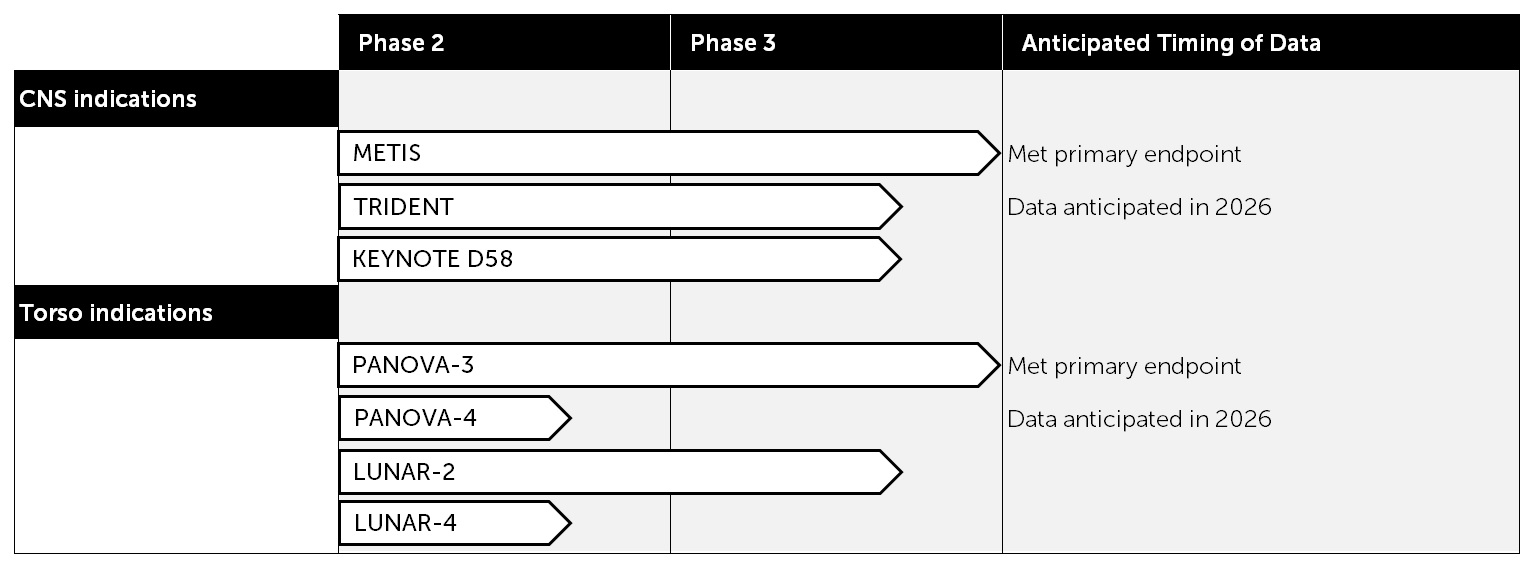The width and height of the screenshot is (1534, 568).
Task: Click 'Met primary endpoint' next to METIS
Action: coord(1124,154)
